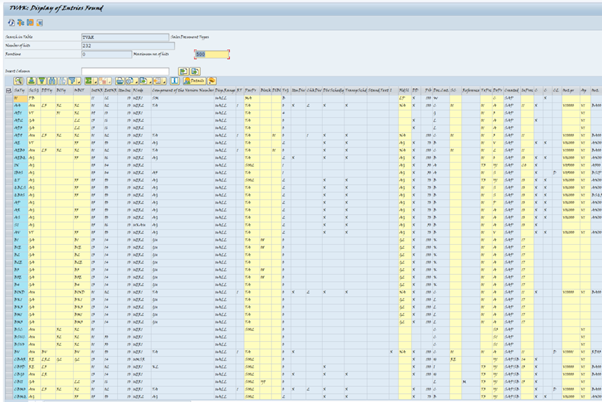Screen dimensions: 602x402
Task: Click the find-next icon right of Search Column field
Action: [194, 71]
